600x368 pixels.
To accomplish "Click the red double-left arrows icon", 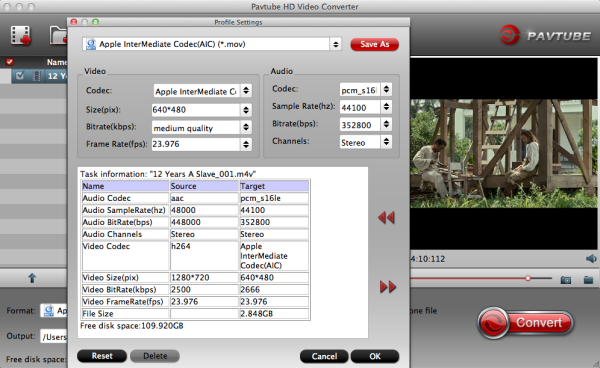I will click(386, 218).
